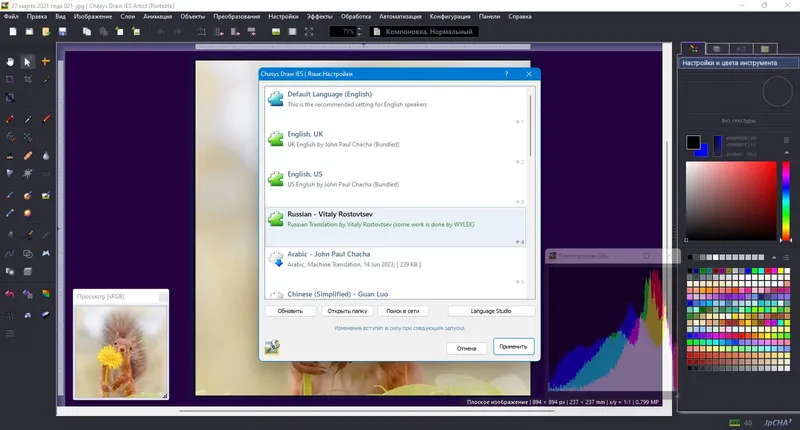
Task: Open the Изображение menu
Action: [93, 16]
